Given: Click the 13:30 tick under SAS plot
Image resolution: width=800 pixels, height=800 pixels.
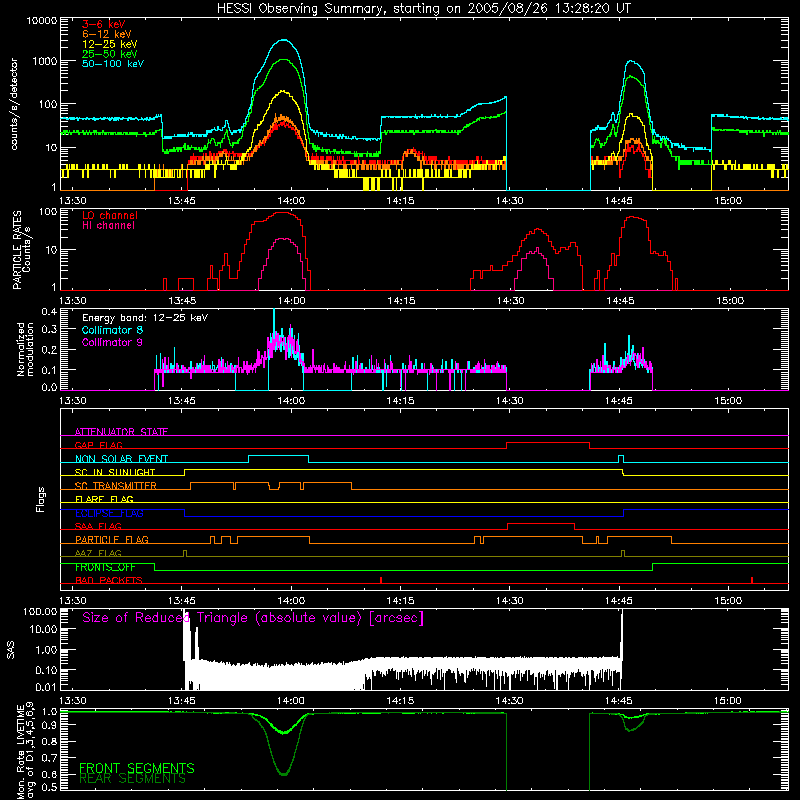Looking at the screenshot, I should pyautogui.click(x=72, y=701).
